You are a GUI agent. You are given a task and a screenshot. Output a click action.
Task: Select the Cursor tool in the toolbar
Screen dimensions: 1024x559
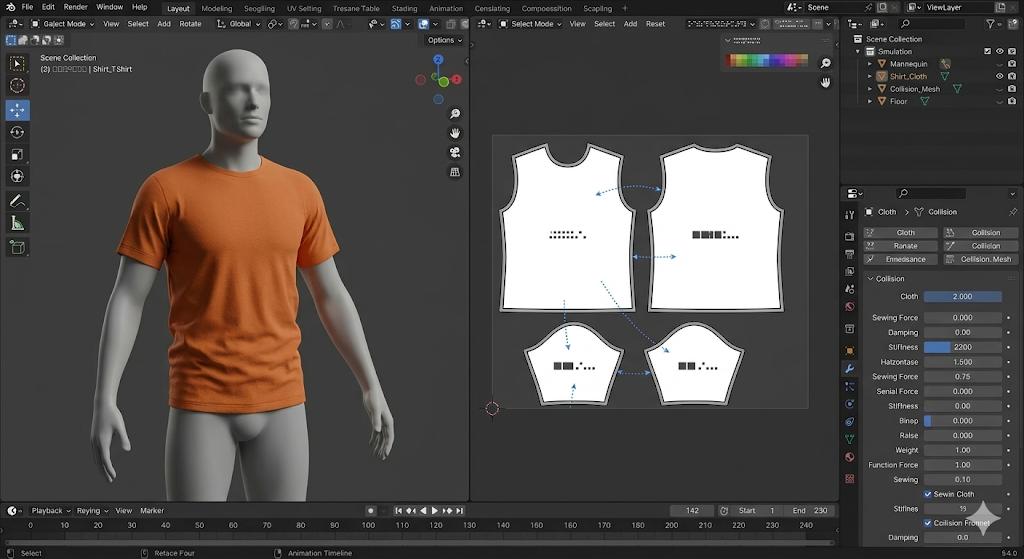[x=17, y=86]
